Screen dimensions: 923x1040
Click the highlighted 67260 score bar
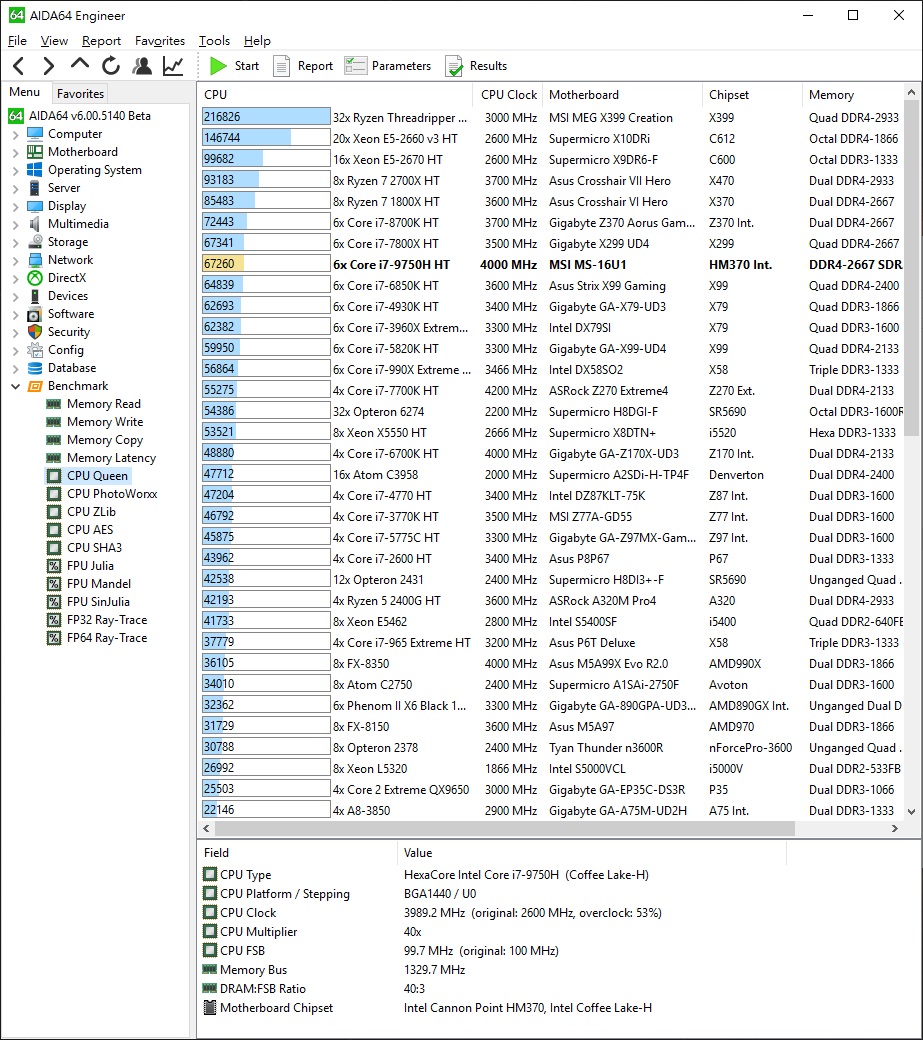click(266, 264)
